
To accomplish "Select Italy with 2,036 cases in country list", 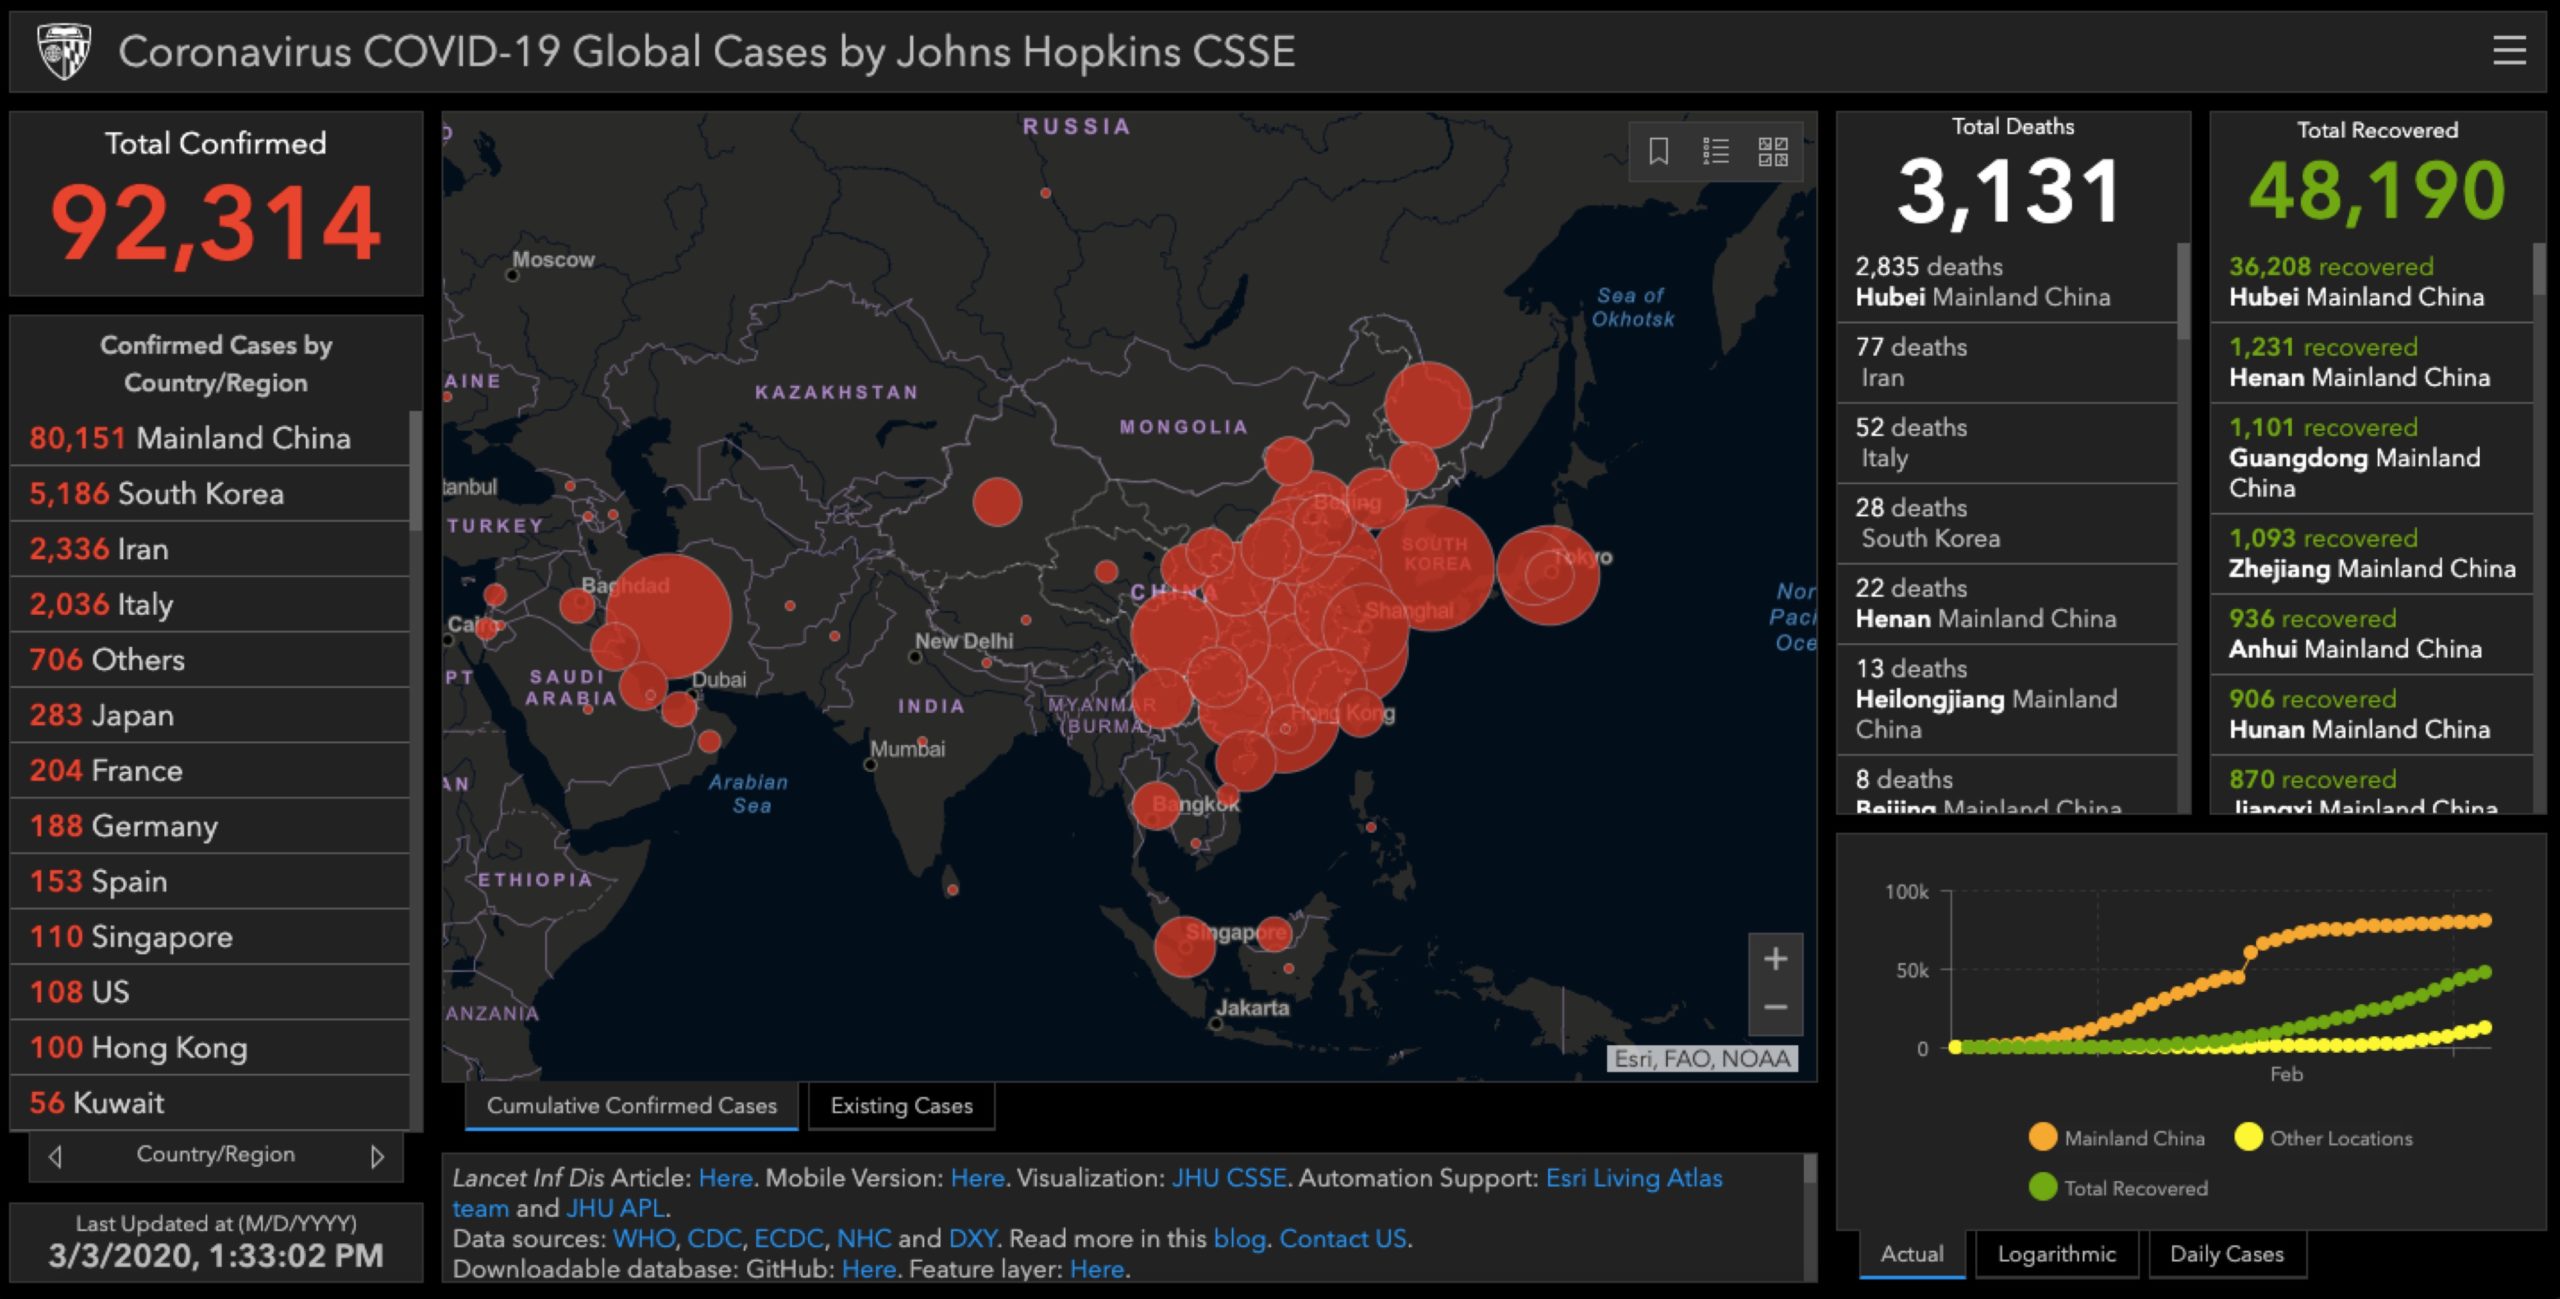I will pos(210,604).
